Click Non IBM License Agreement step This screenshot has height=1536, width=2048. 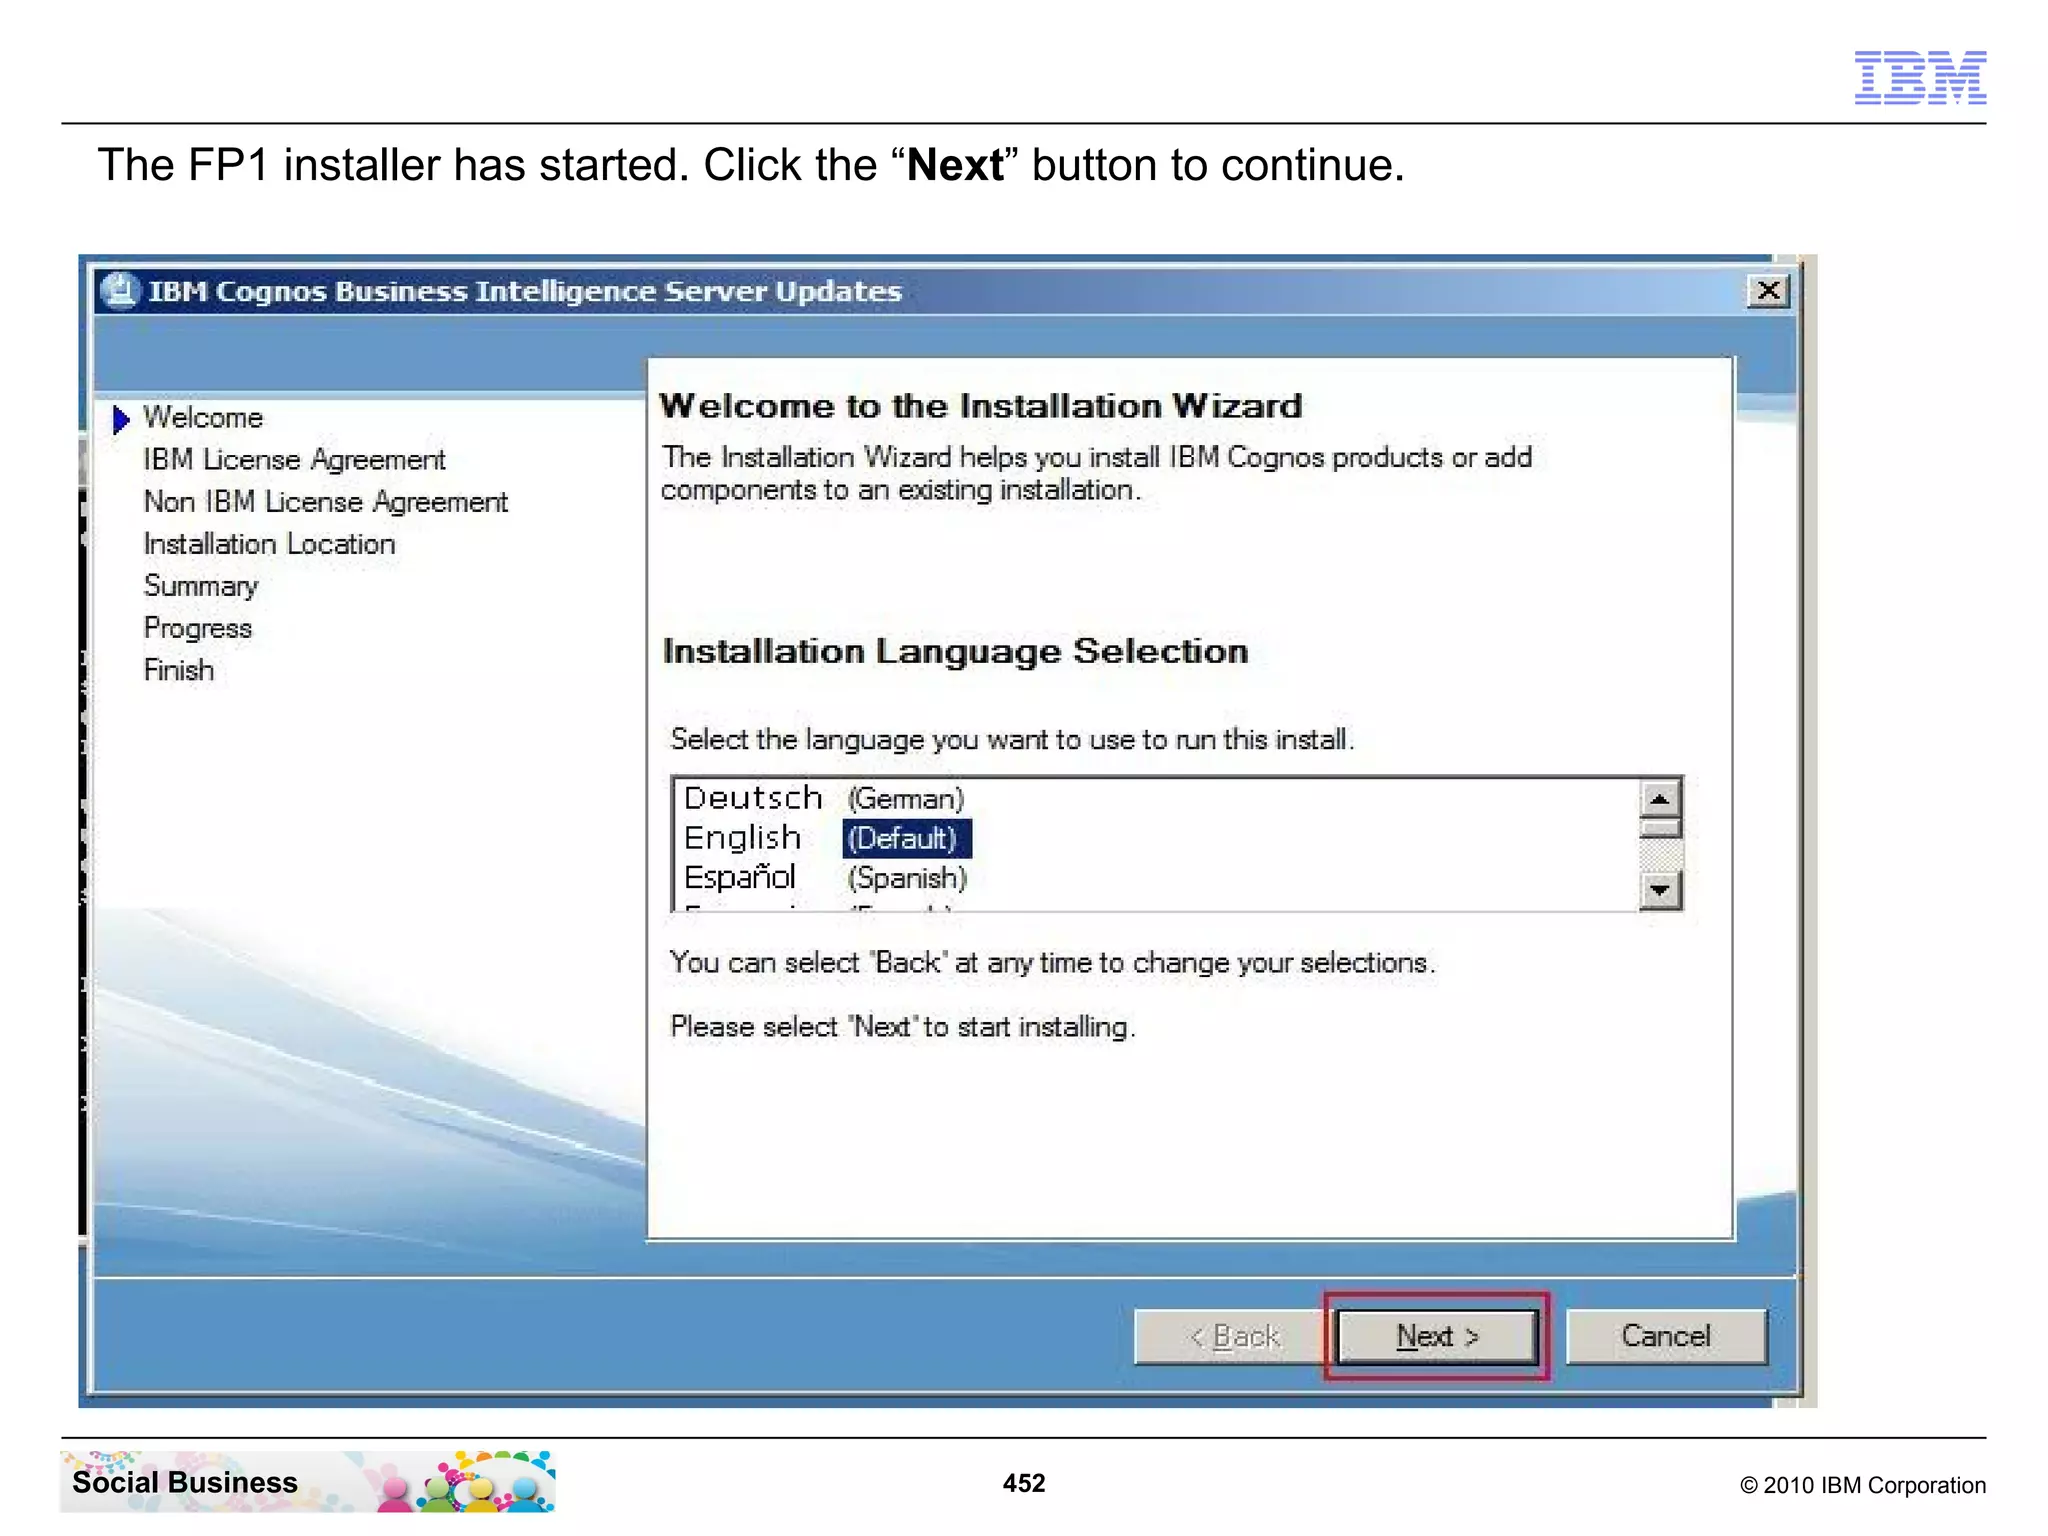pyautogui.click(x=326, y=501)
